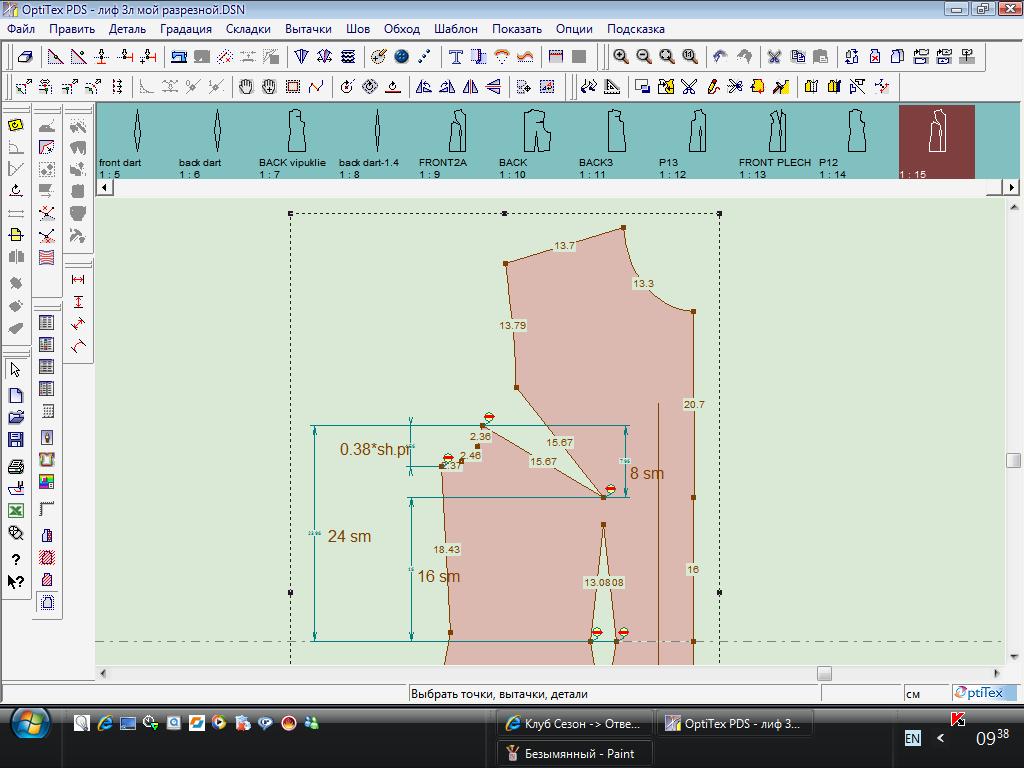1024x768 pixels.
Task: Select the Text tool in toolbar
Action: point(456,57)
